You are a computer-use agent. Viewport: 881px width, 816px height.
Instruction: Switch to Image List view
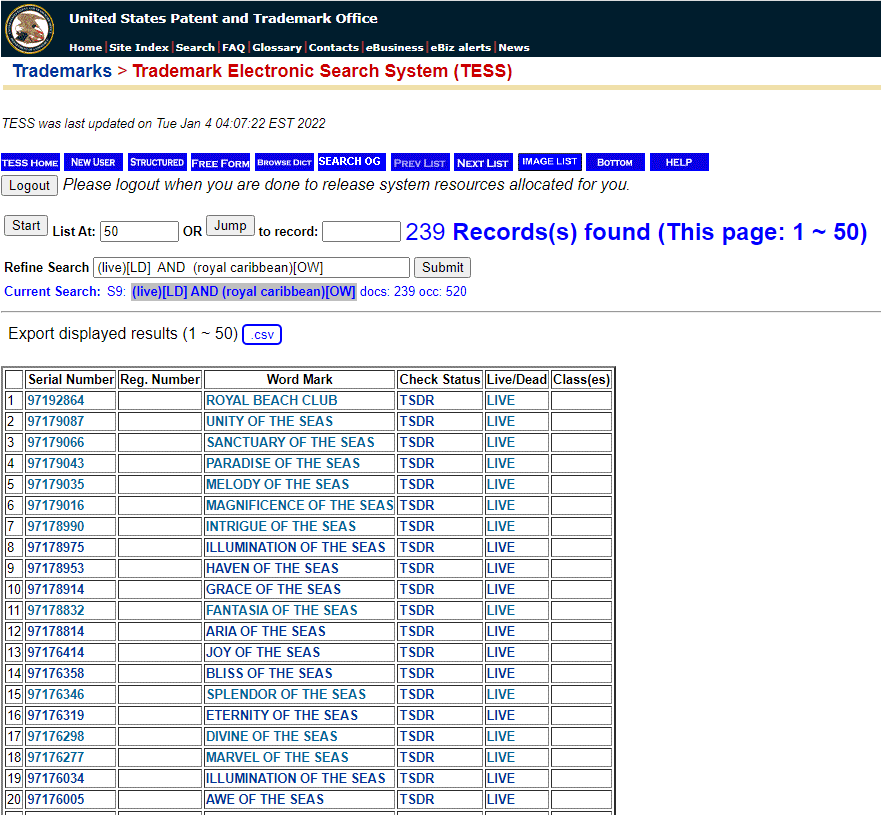(550, 162)
